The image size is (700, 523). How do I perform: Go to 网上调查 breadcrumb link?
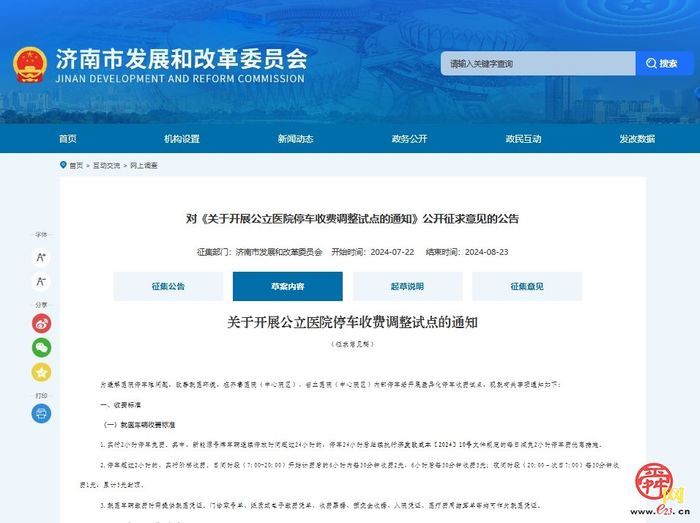(x=144, y=166)
